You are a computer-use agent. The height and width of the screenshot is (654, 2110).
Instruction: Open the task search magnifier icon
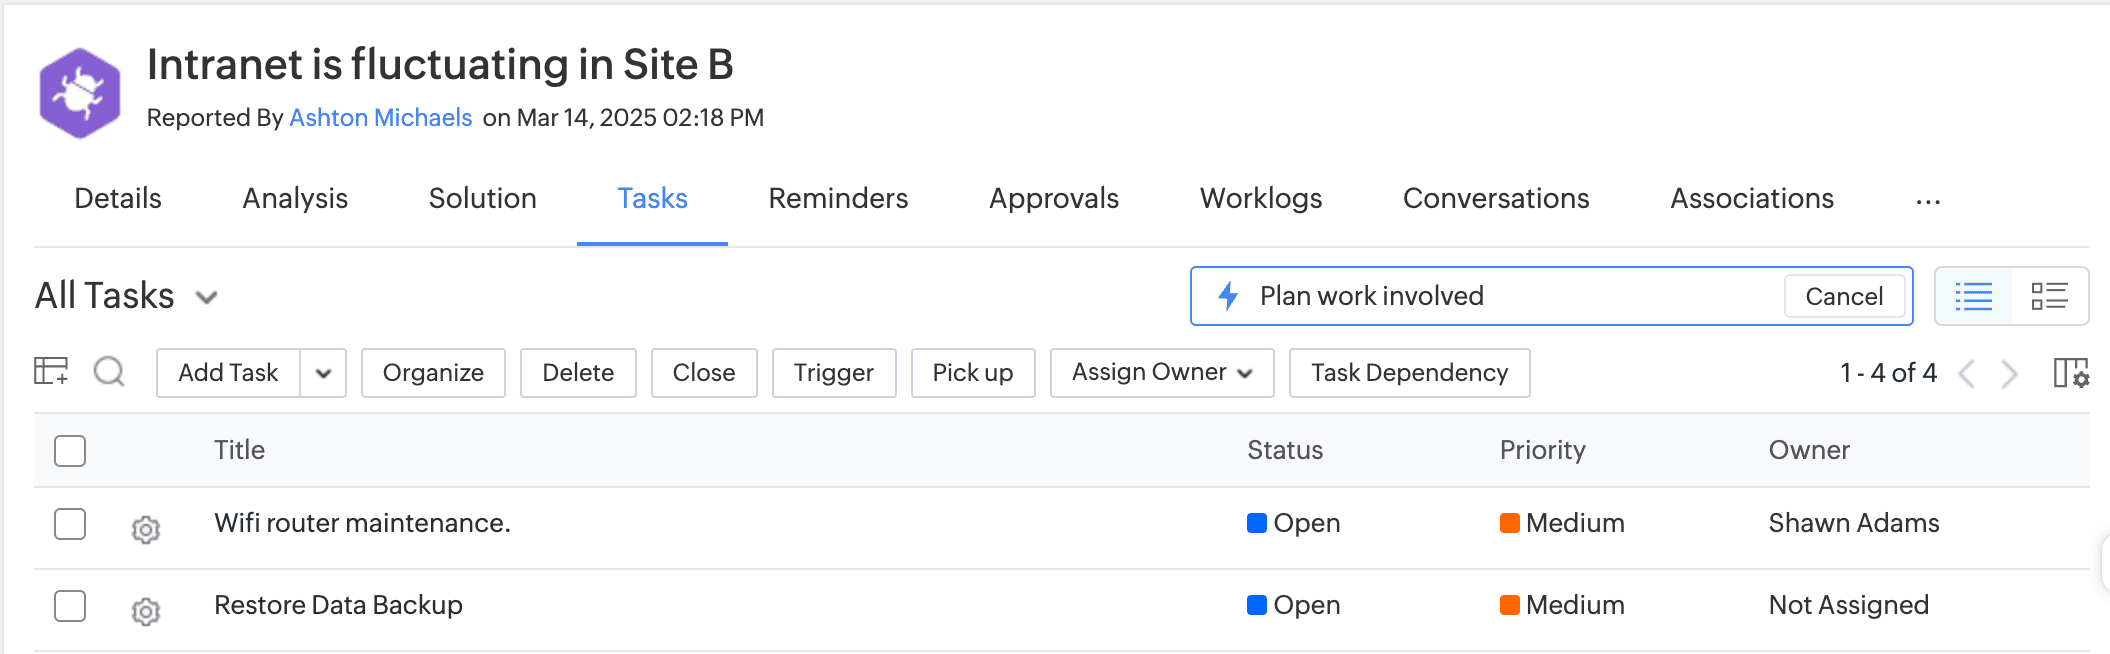pyautogui.click(x=109, y=372)
